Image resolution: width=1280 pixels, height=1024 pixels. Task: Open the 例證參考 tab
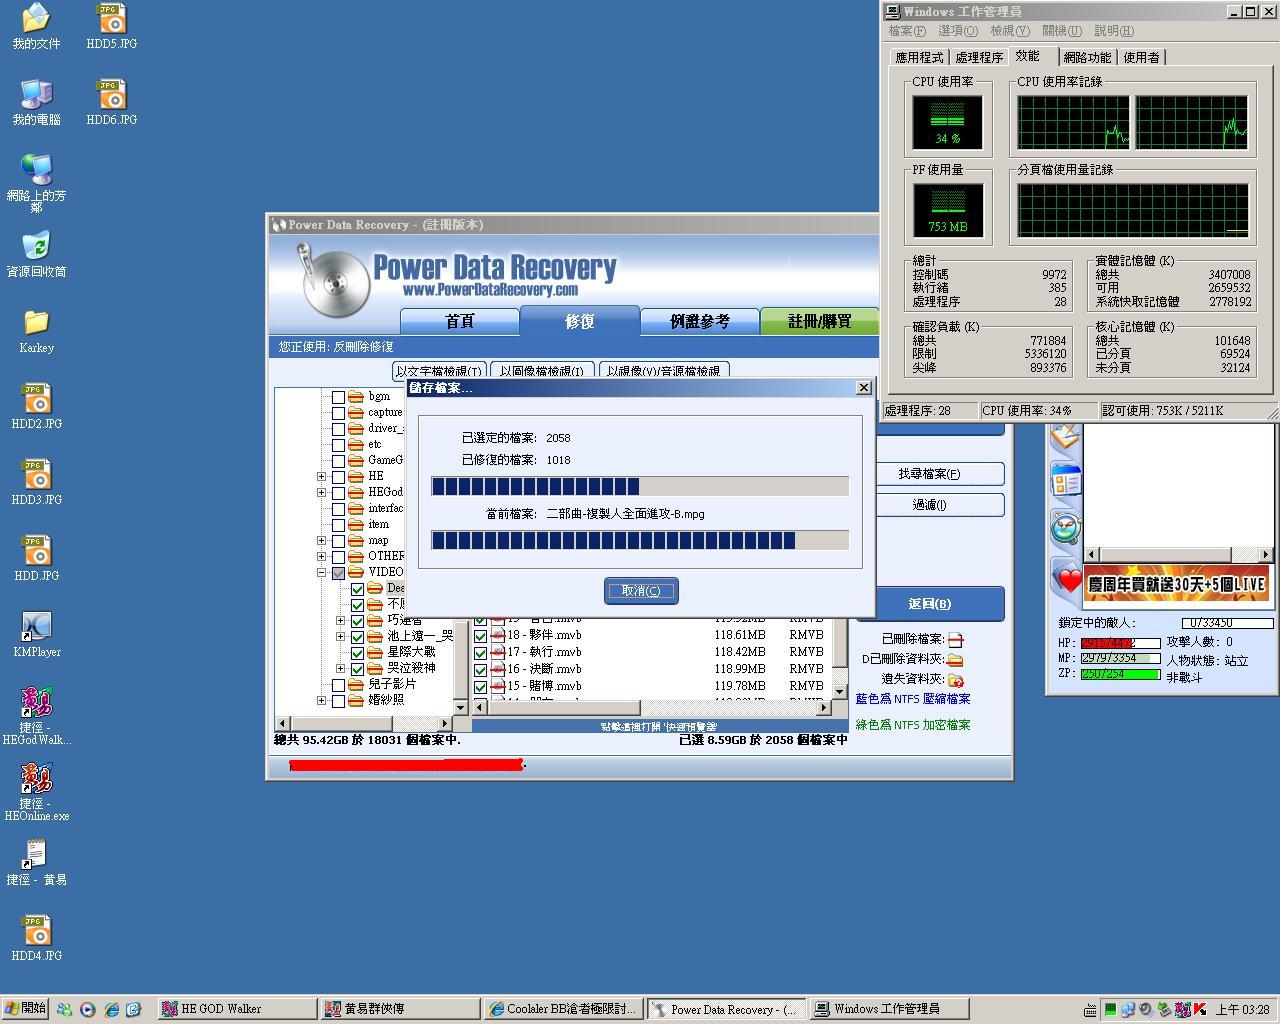pyautogui.click(x=700, y=321)
